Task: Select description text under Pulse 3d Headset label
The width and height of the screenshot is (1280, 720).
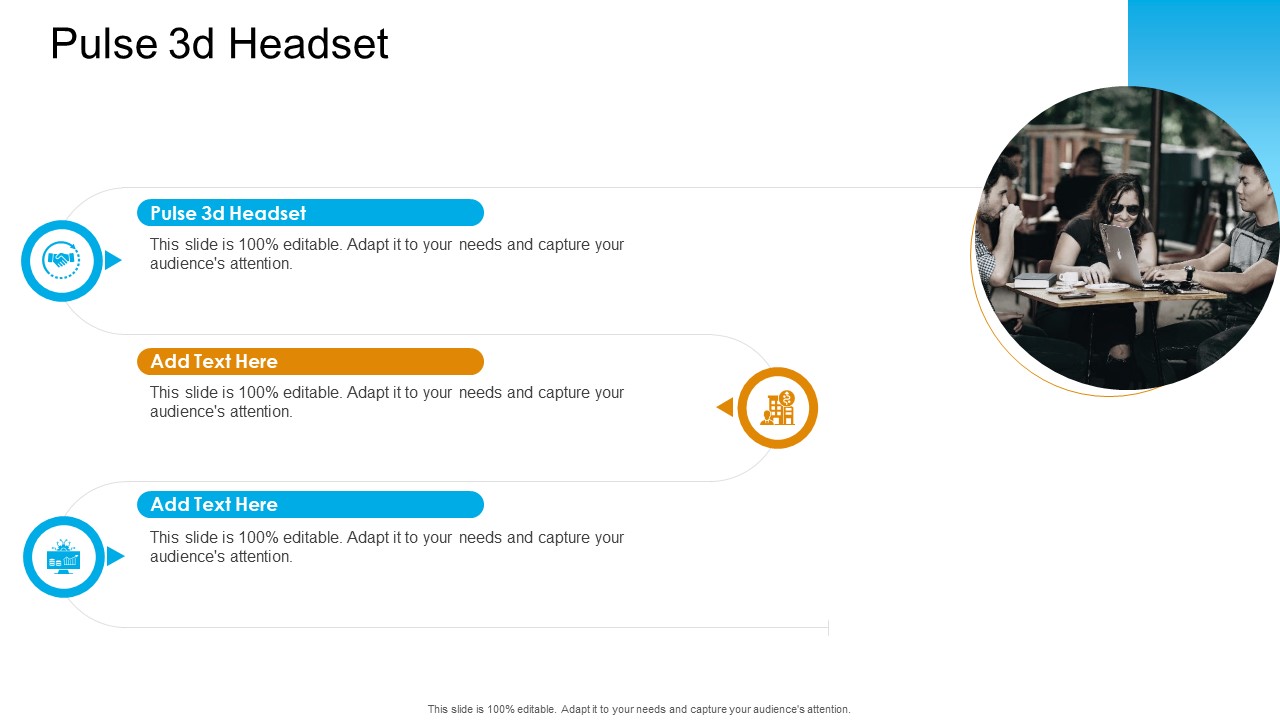Action: point(387,254)
